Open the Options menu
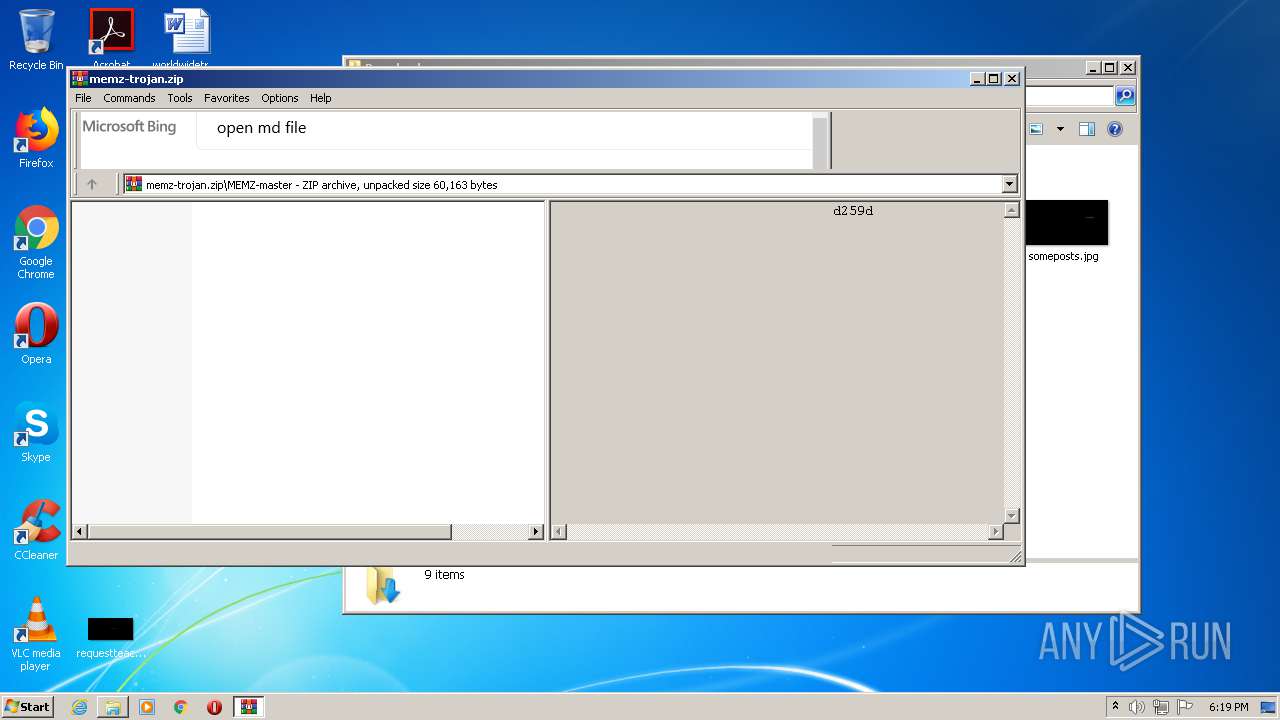The image size is (1280, 720). (x=280, y=98)
